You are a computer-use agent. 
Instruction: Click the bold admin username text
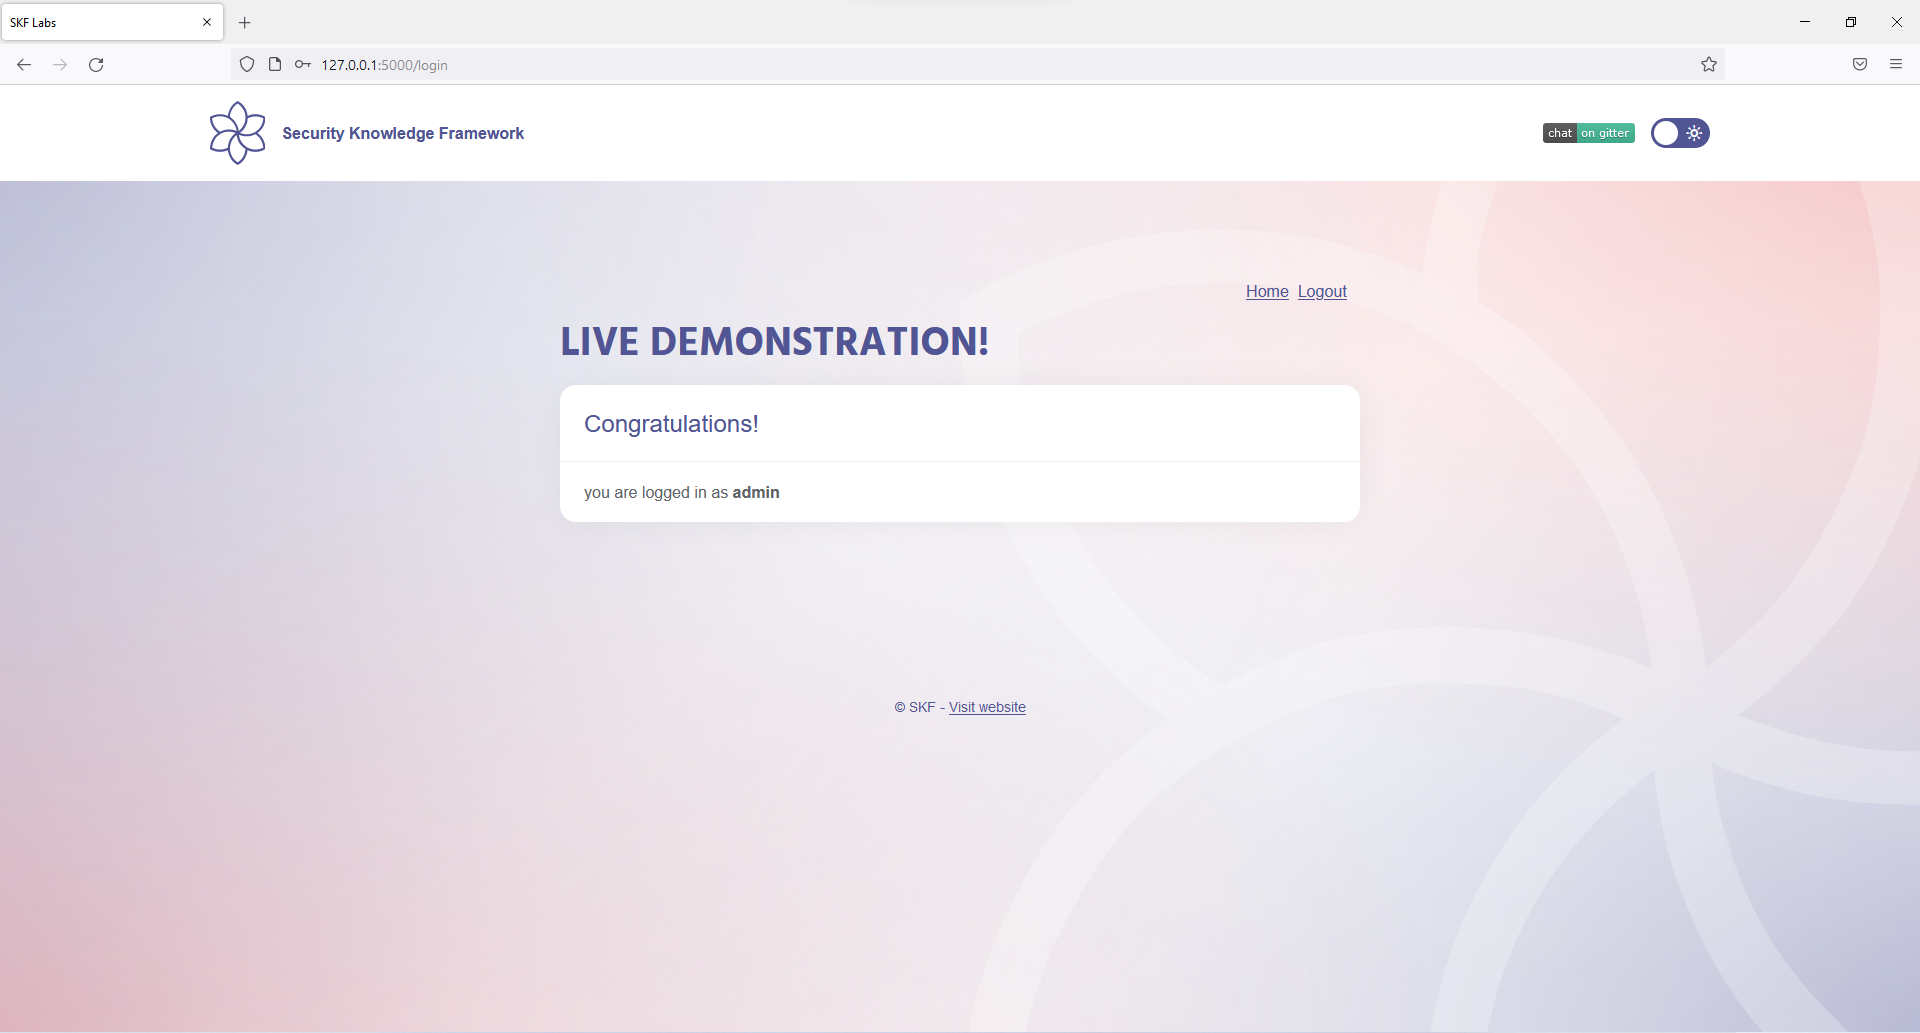coord(756,492)
